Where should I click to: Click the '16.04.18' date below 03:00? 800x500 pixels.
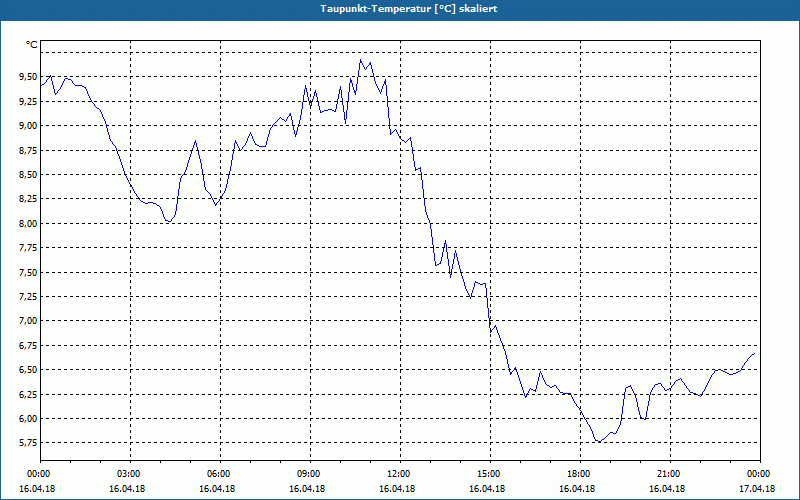(x=127, y=488)
